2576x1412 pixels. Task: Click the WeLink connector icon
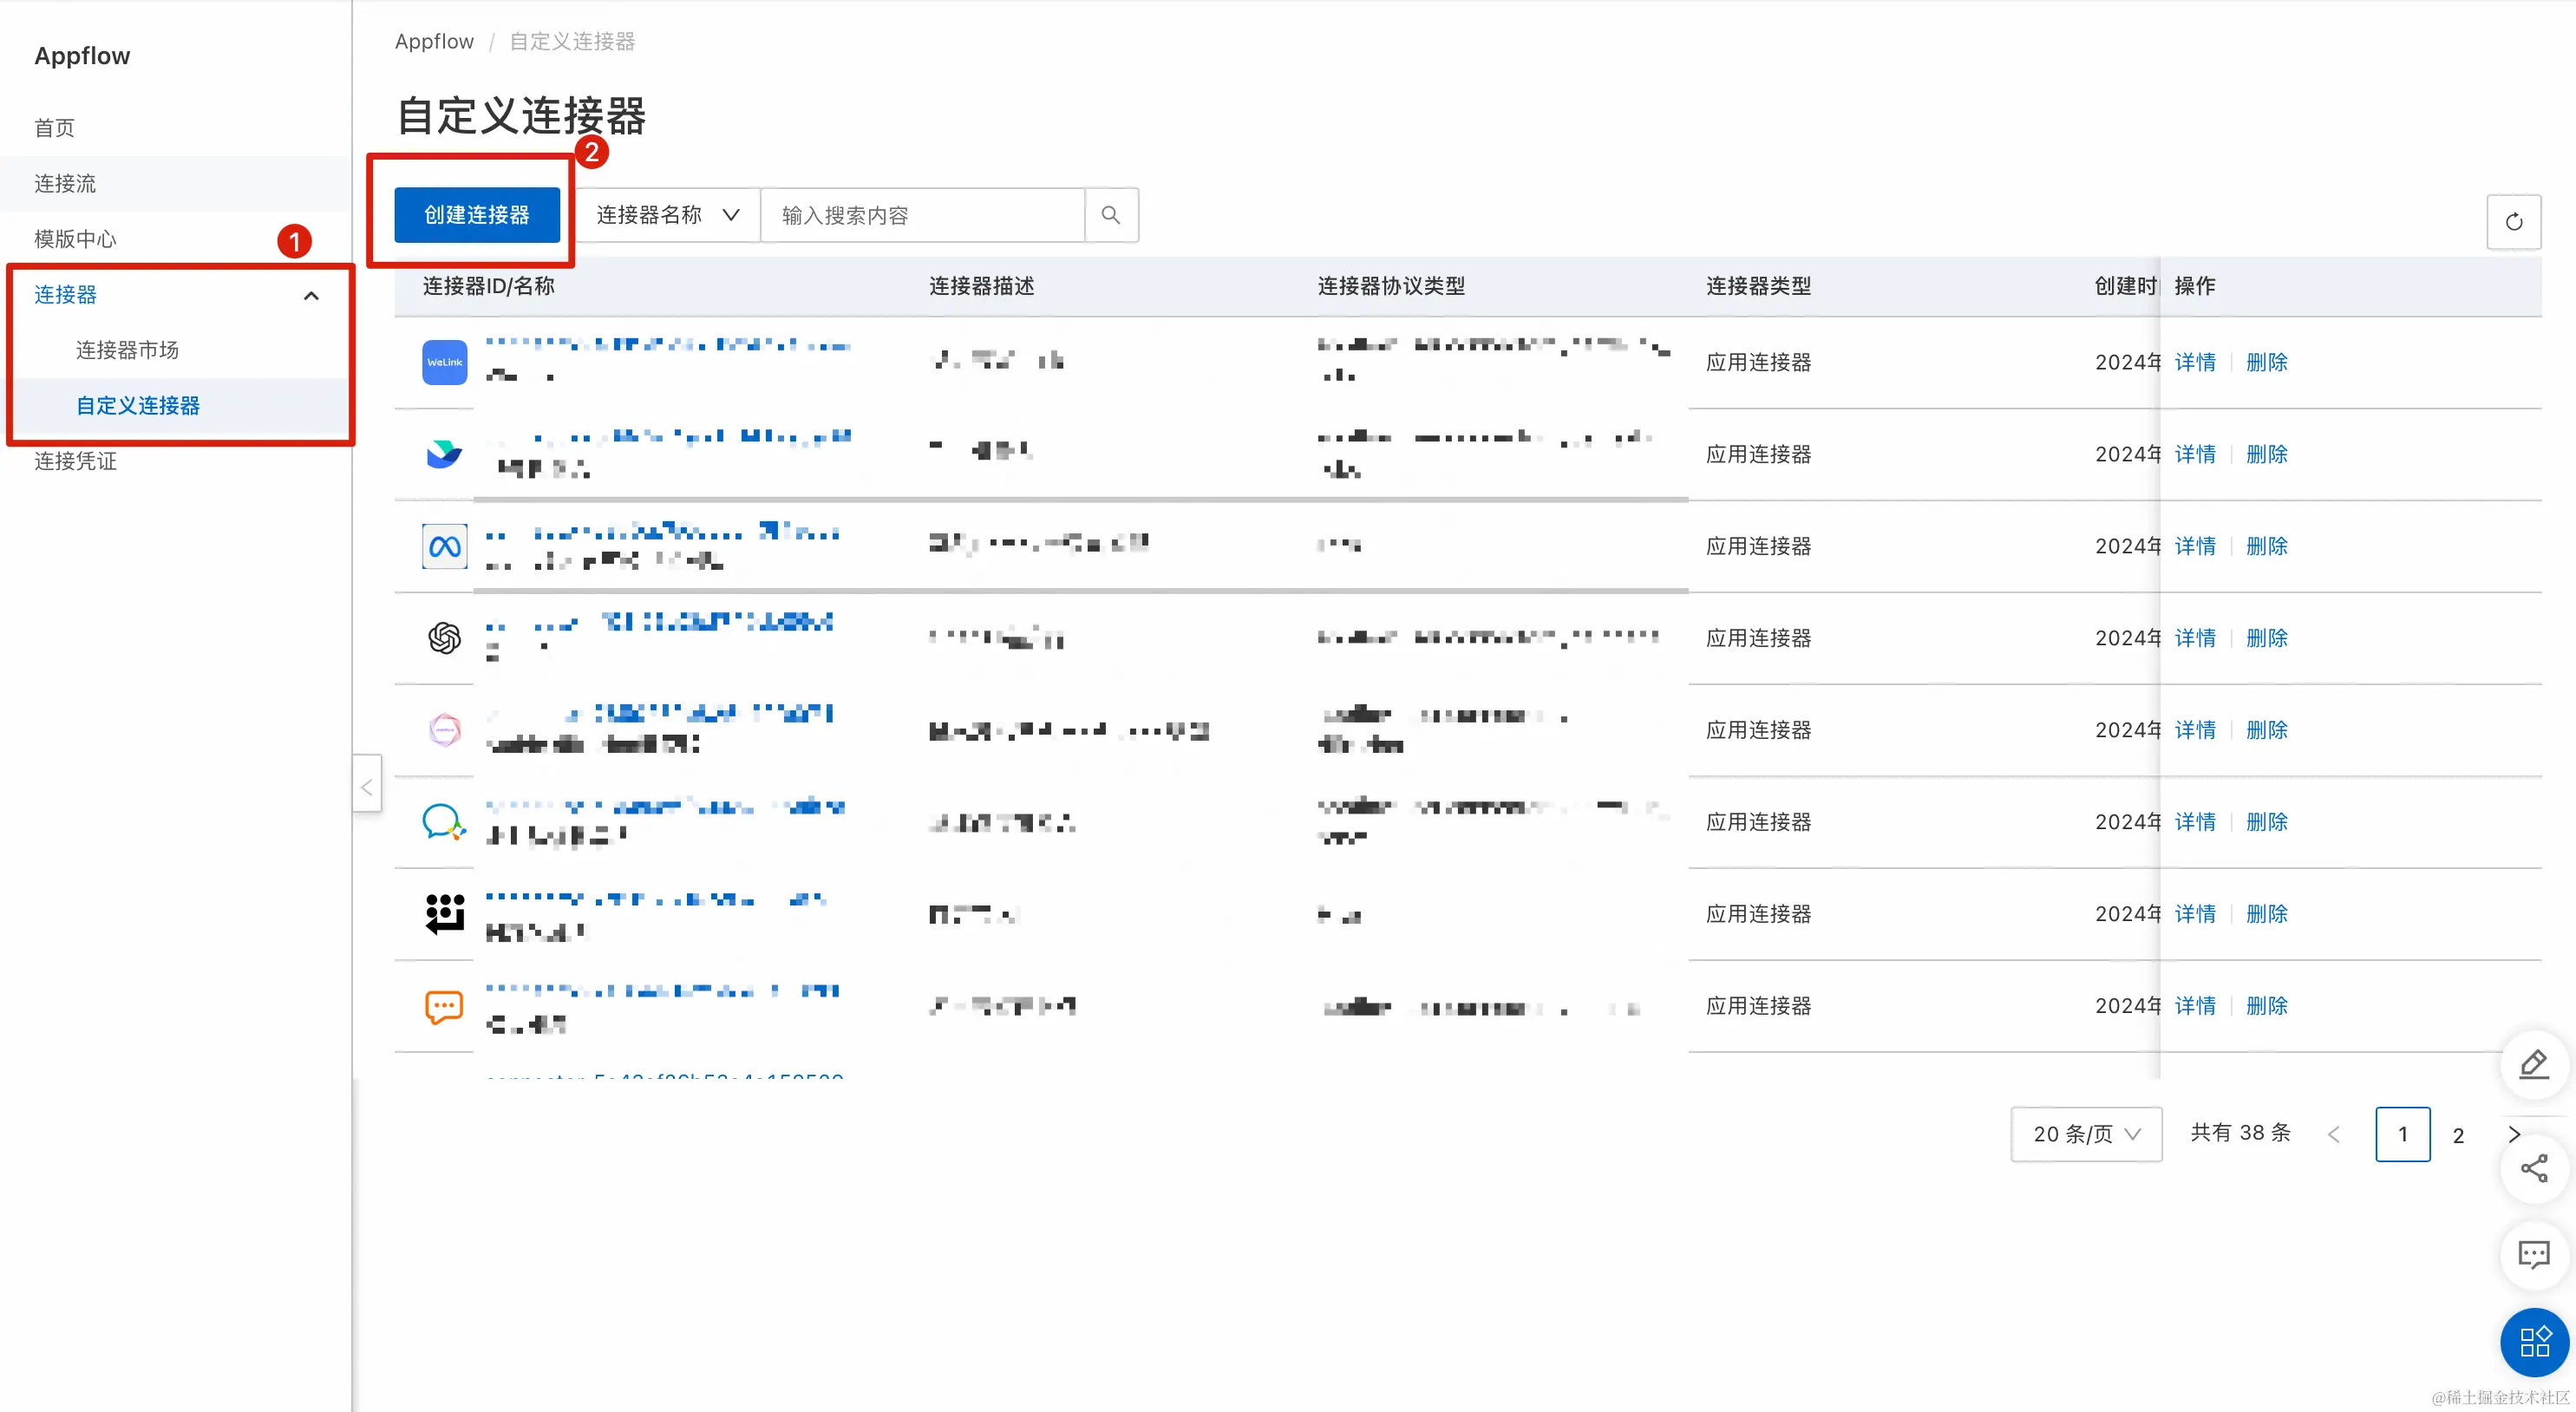[x=444, y=362]
